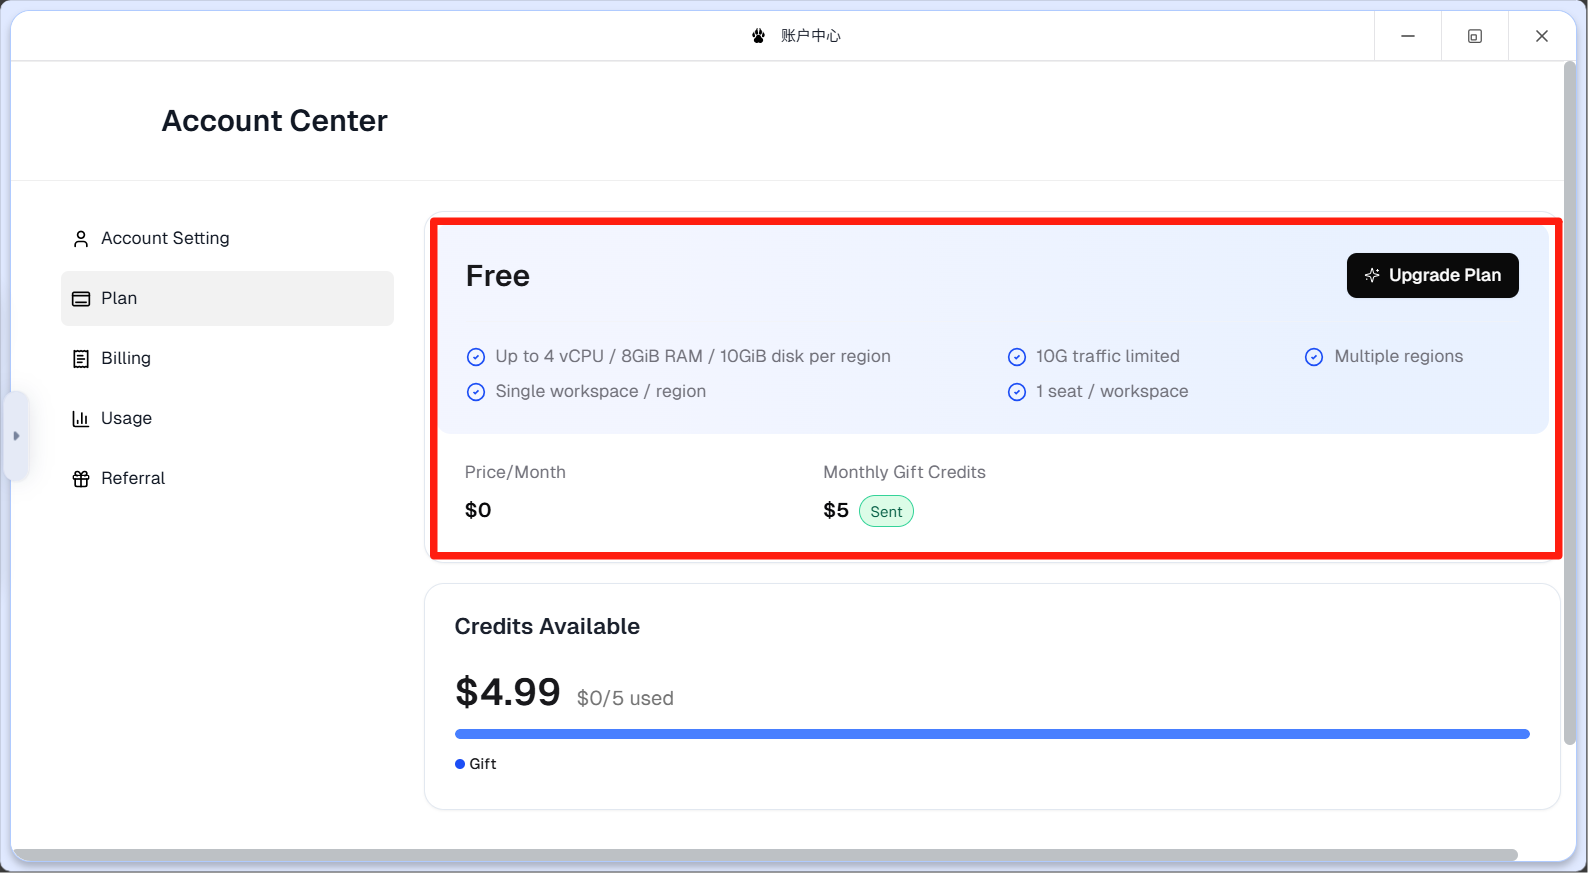This screenshot has height=873, width=1588.
Task: Click the green Sent badge
Action: click(x=885, y=512)
